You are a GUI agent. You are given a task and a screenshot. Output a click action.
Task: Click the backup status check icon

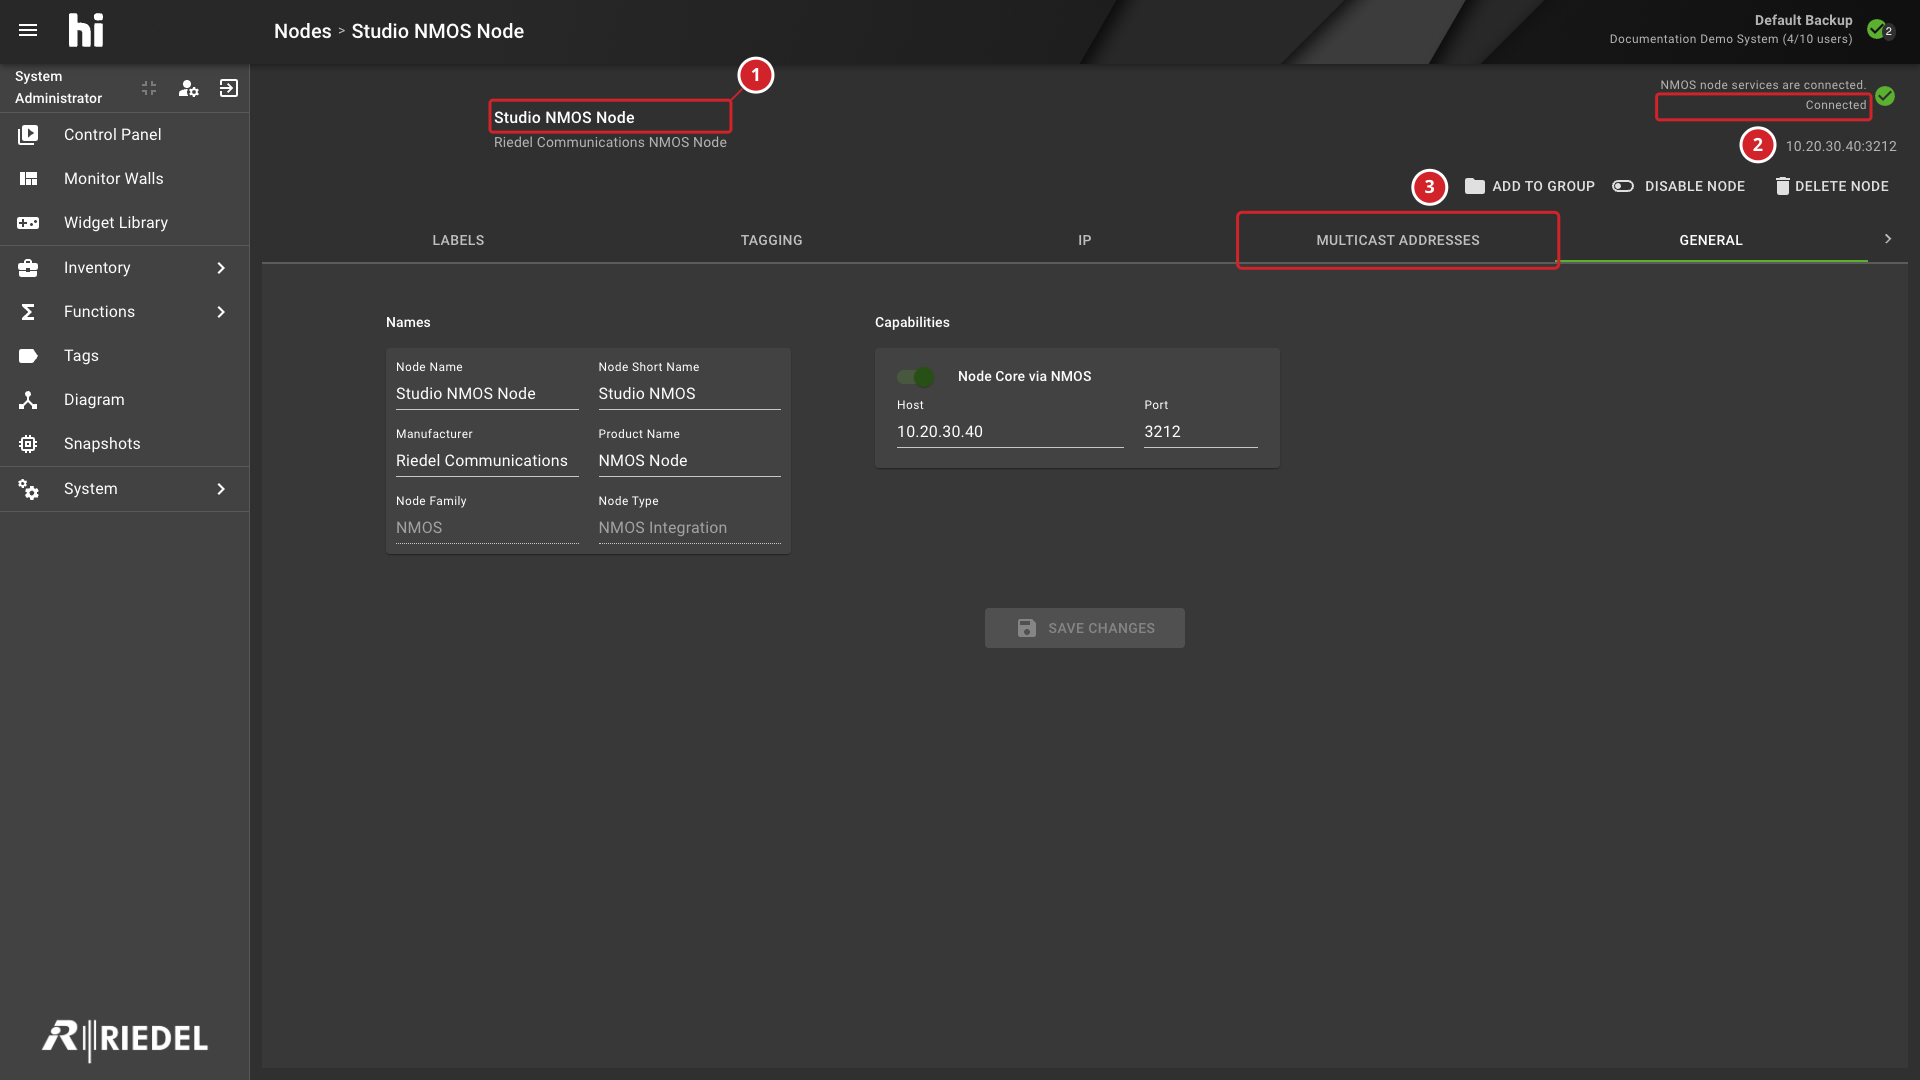[x=1878, y=29]
